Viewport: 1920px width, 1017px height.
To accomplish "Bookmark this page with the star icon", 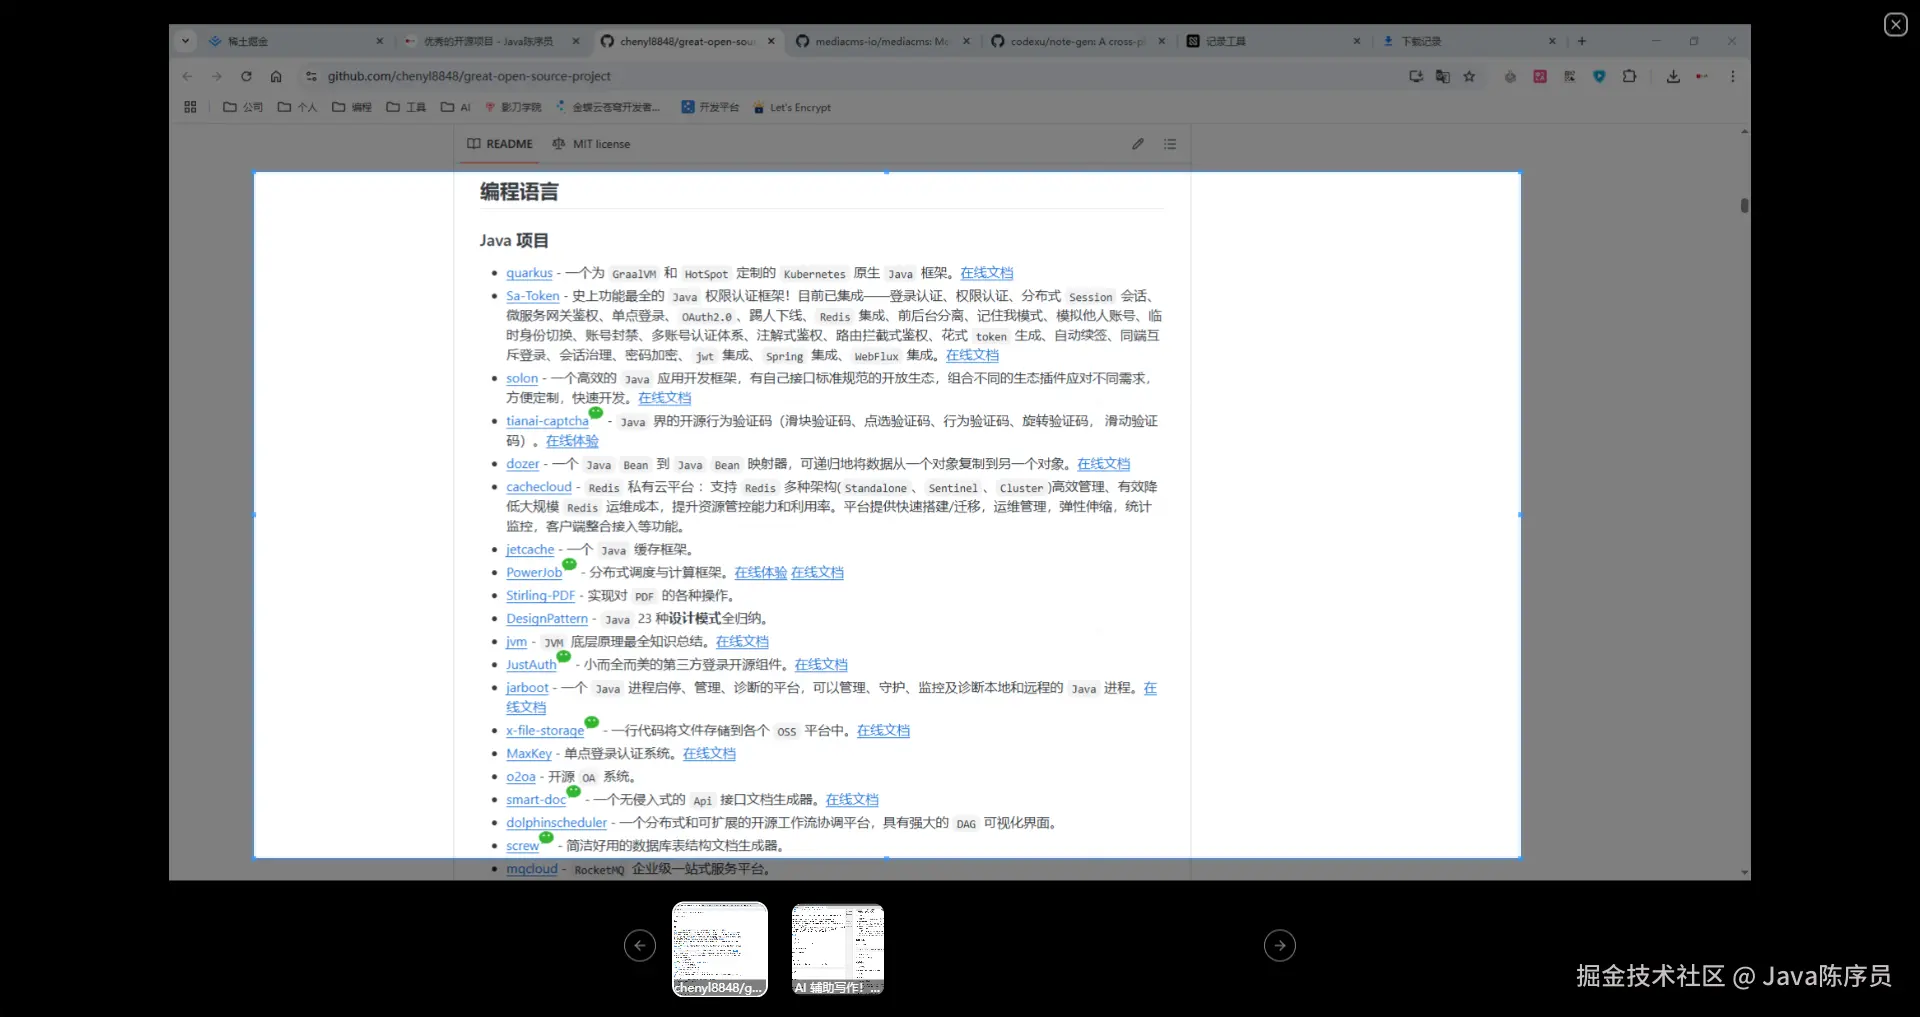I will [x=1469, y=76].
